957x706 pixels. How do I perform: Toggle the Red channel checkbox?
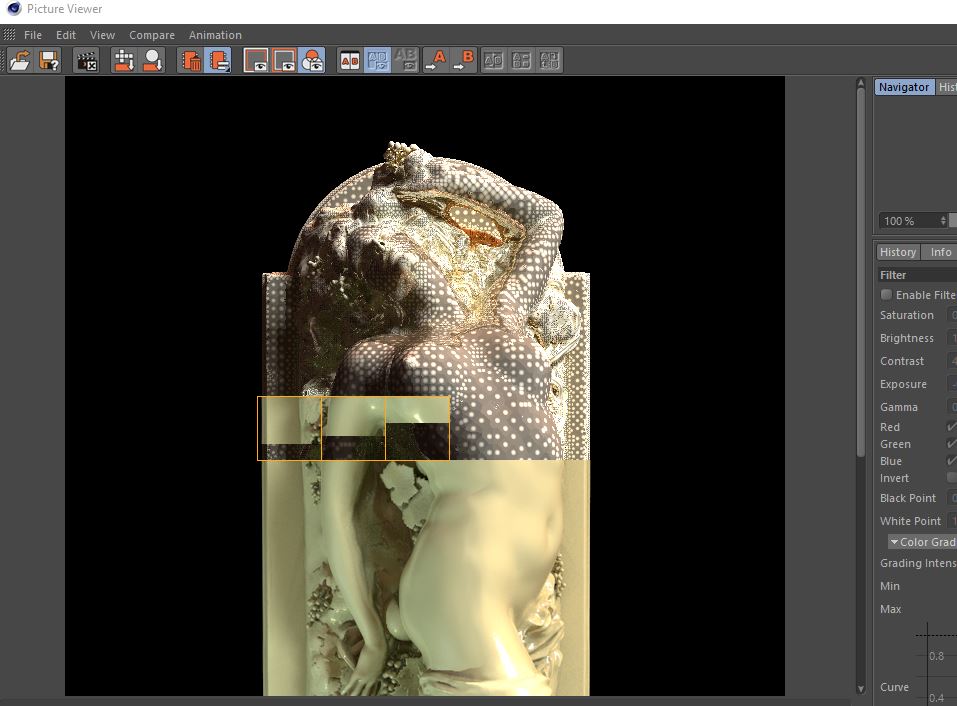tap(952, 427)
